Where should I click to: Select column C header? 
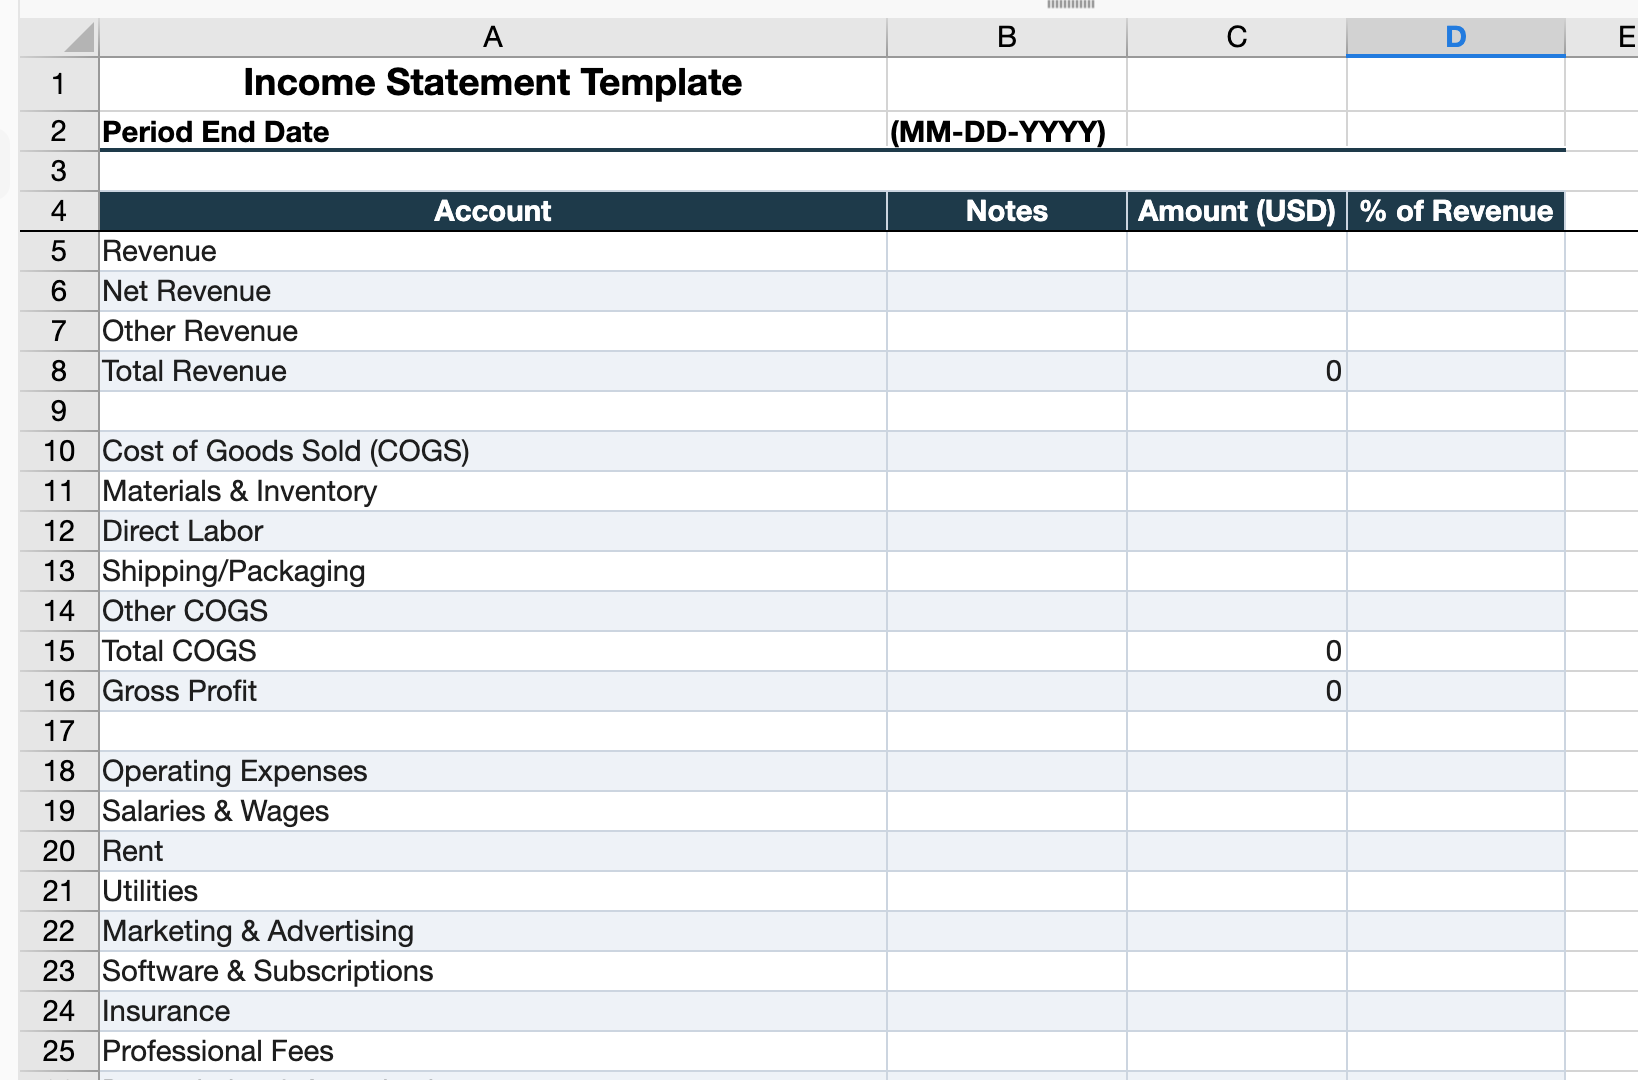(x=1236, y=38)
